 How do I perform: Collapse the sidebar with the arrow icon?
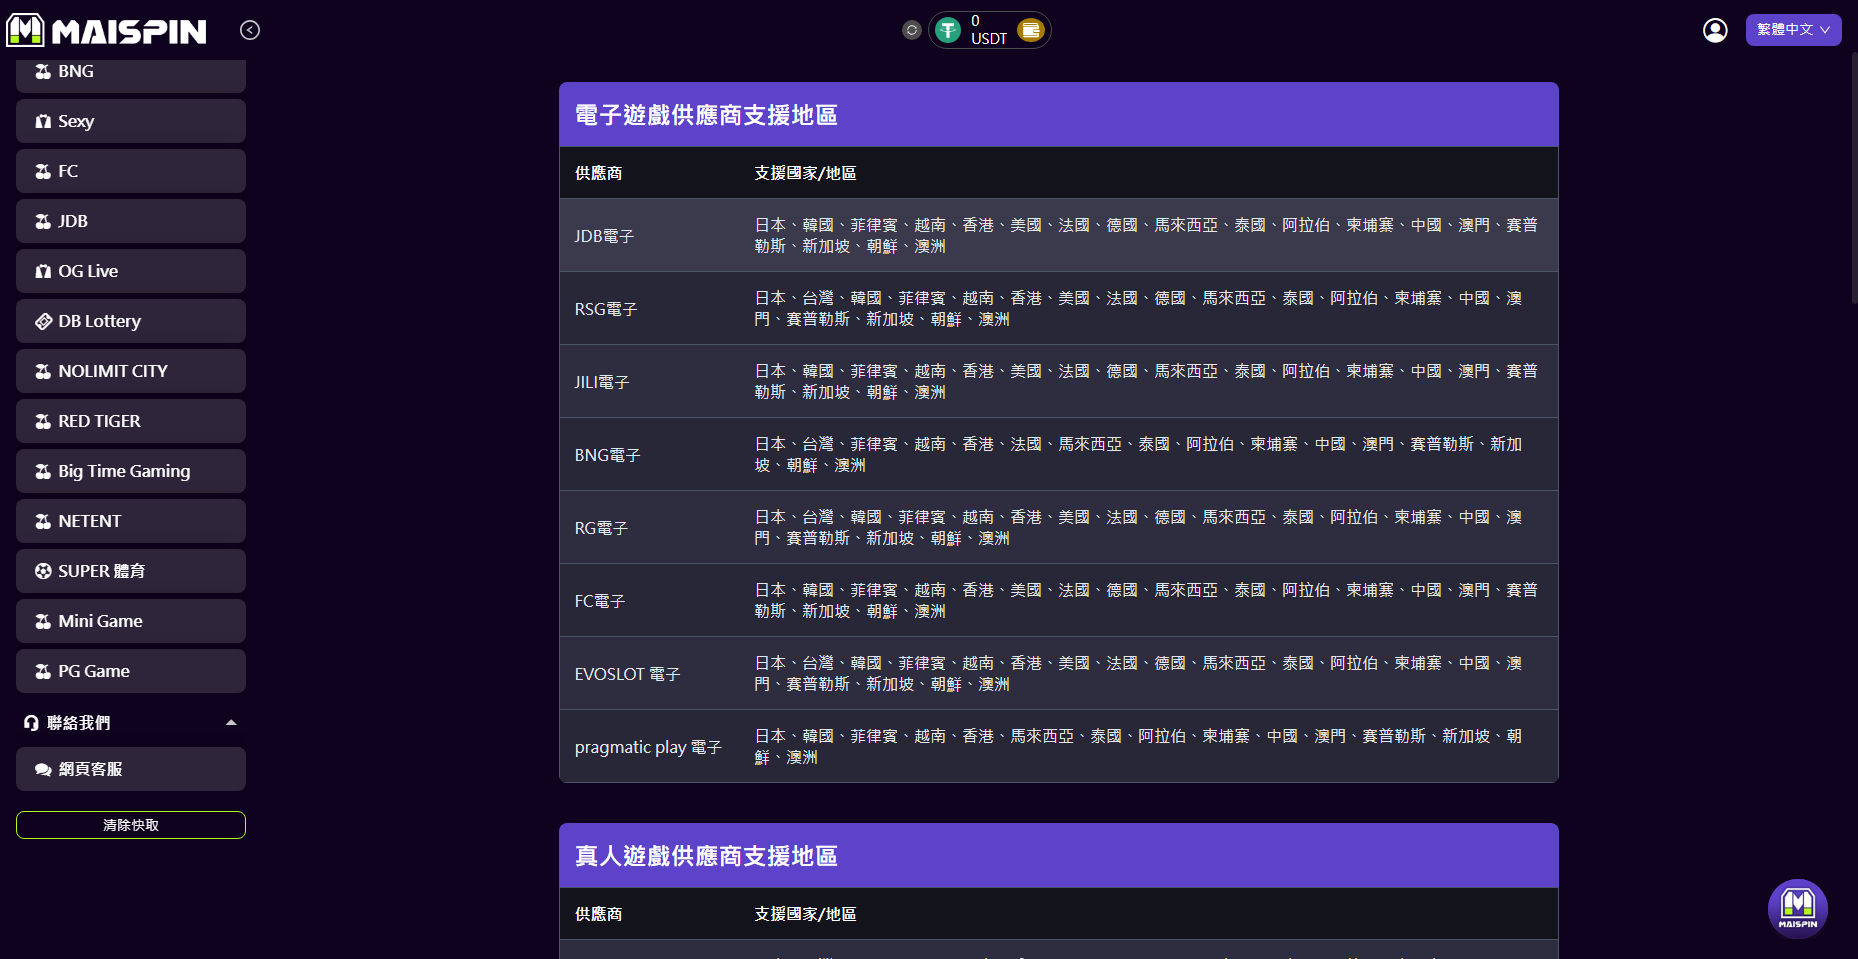point(250,30)
